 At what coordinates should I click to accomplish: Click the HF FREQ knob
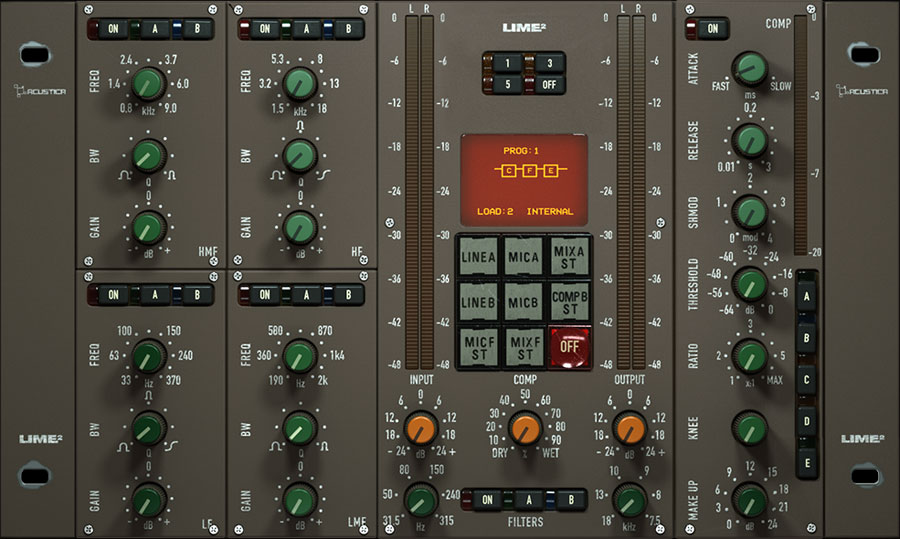(300, 84)
